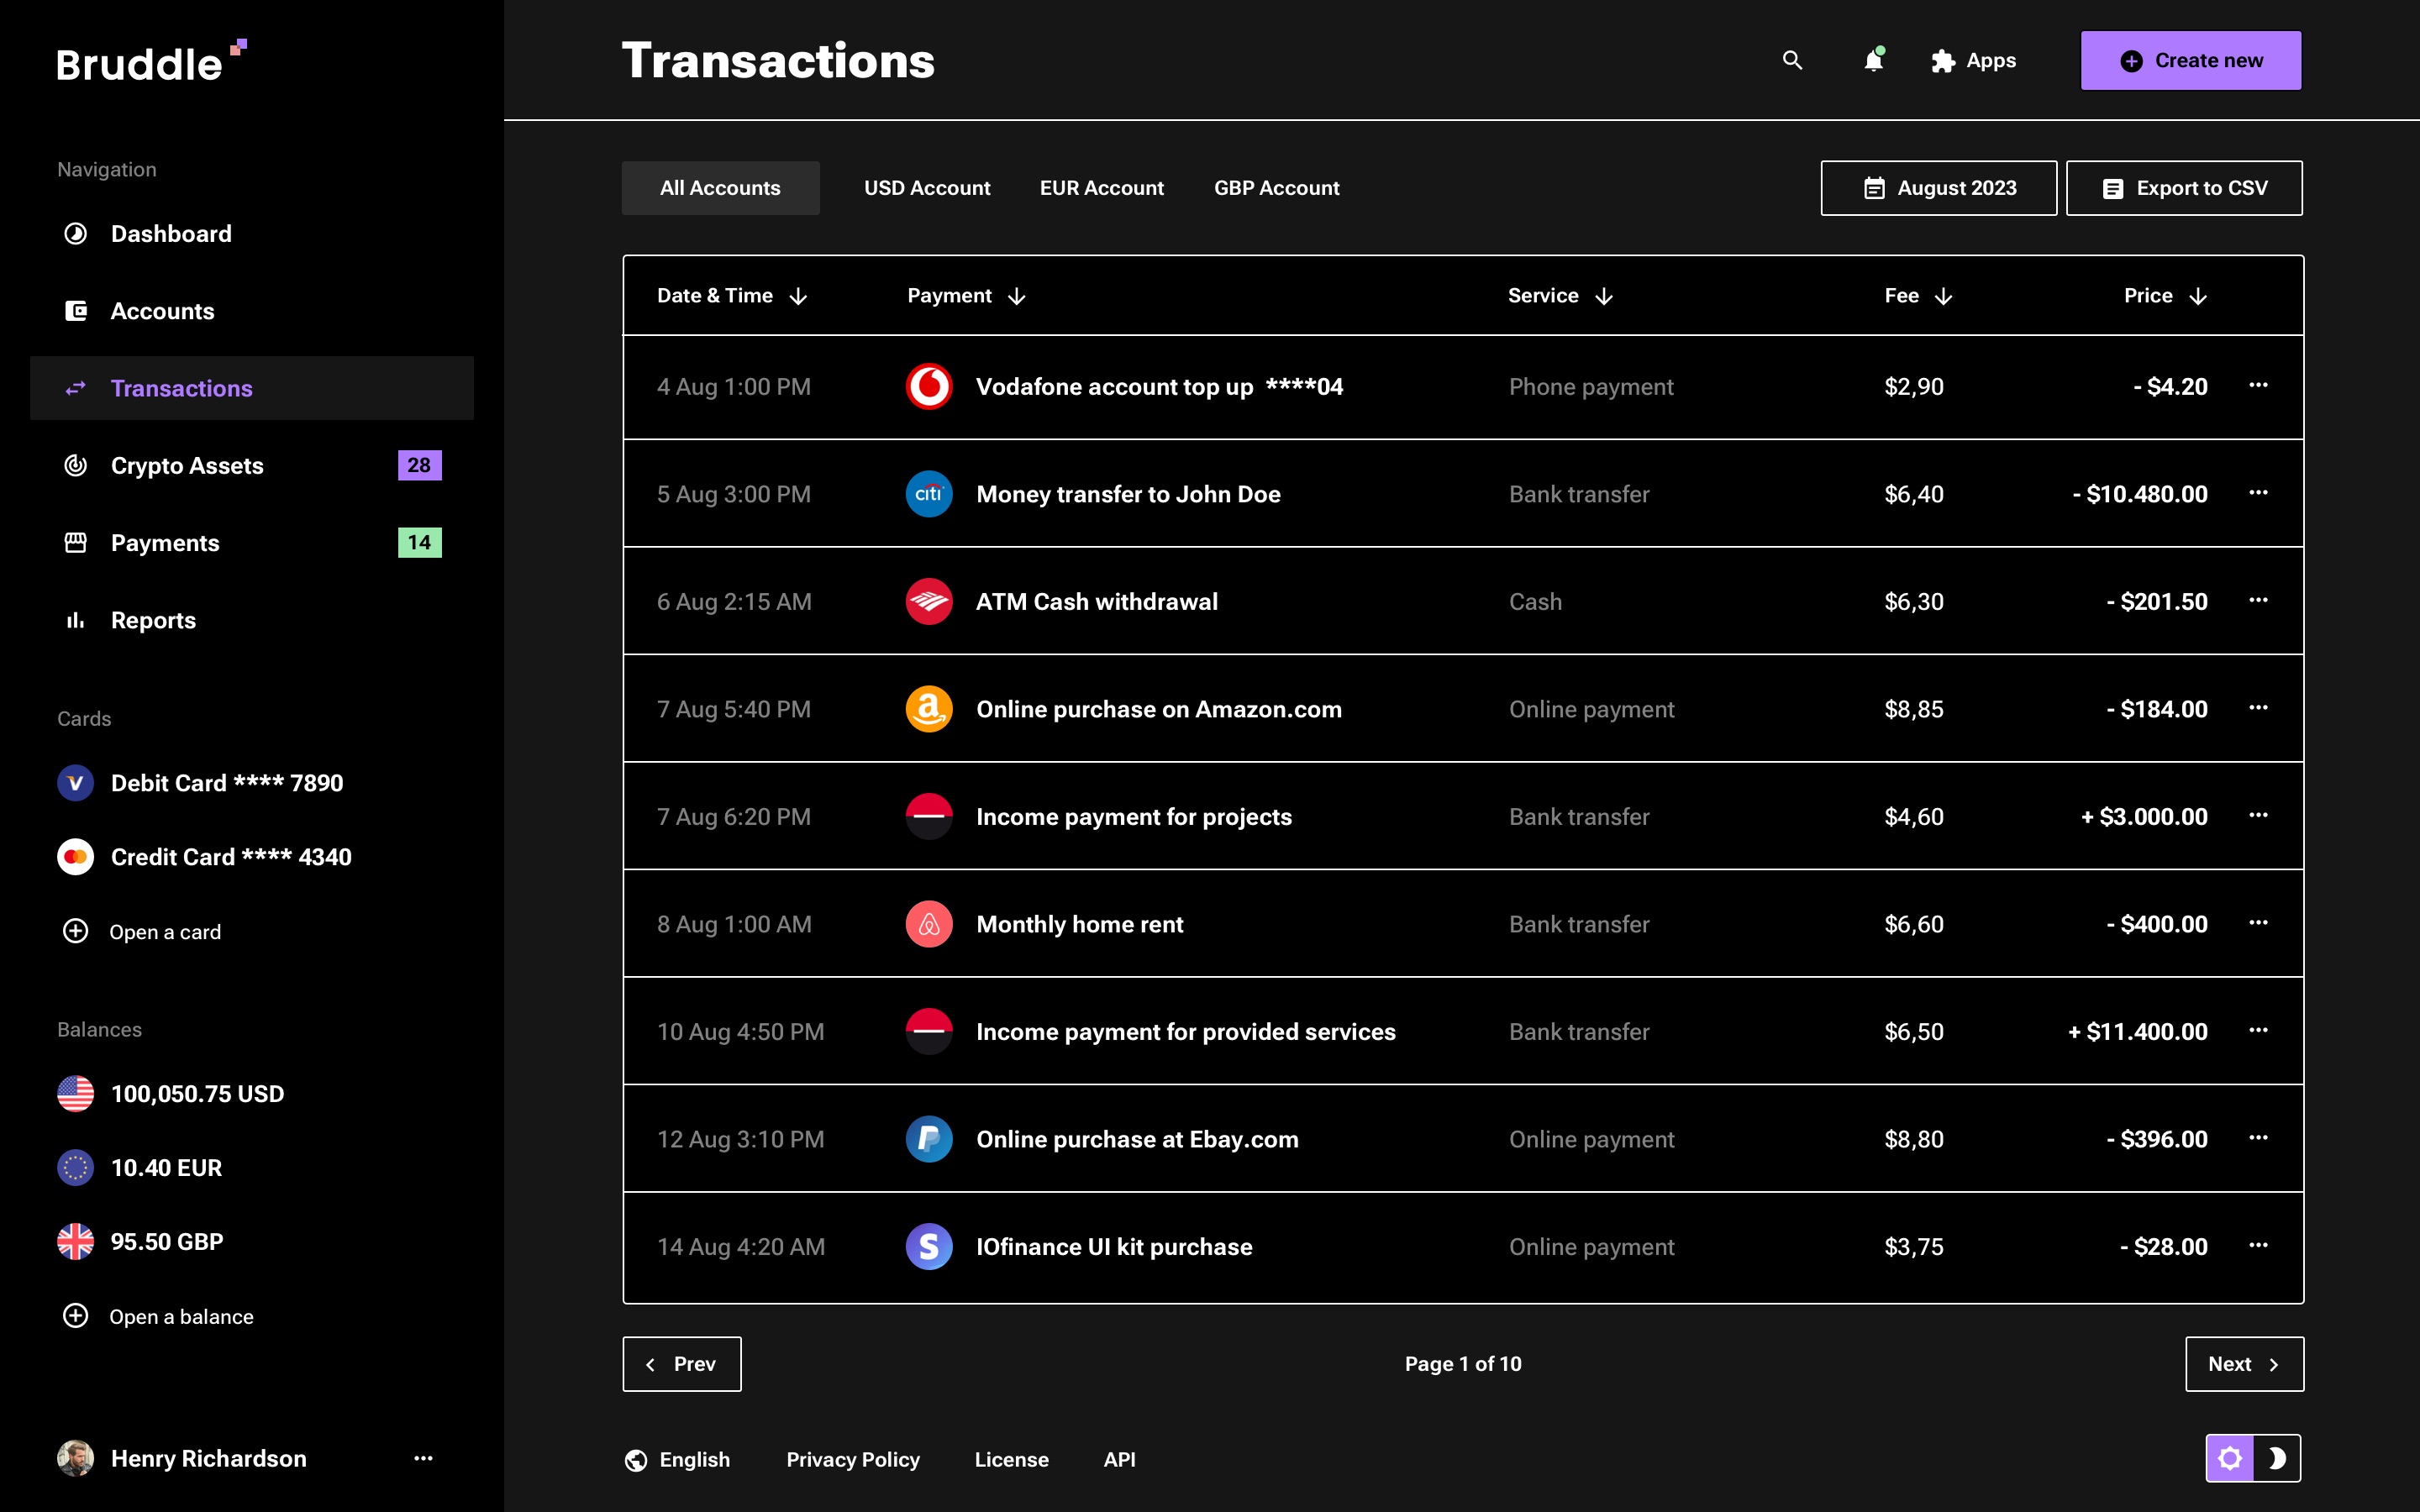
Task: Click the Vodafone logo in first transaction
Action: tap(928, 387)
